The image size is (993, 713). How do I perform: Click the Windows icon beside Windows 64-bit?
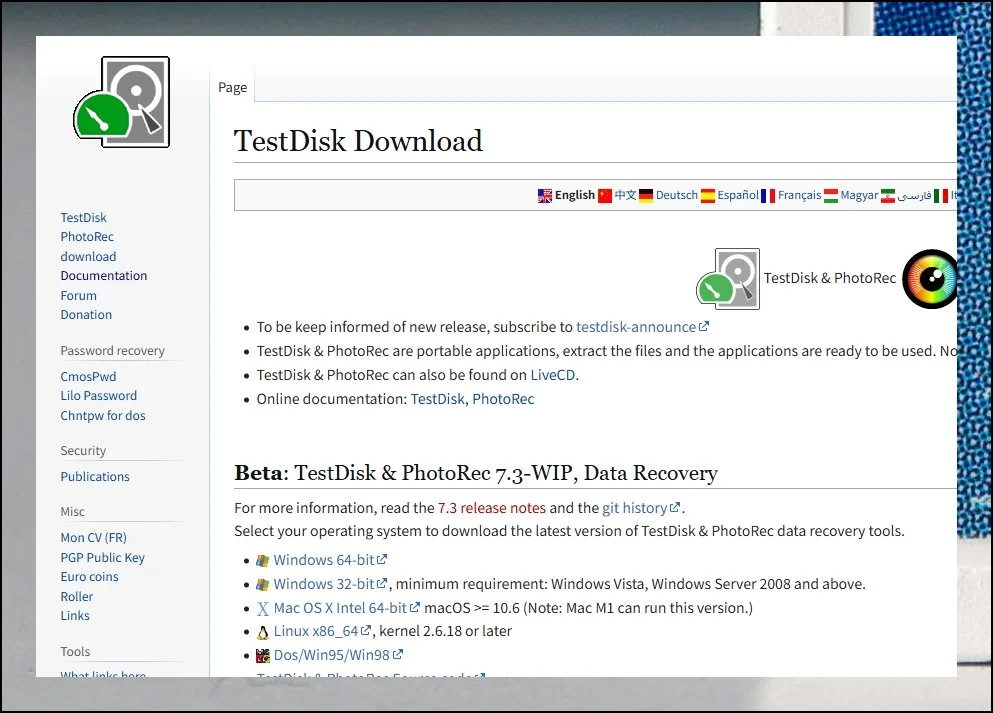[x=263, y=561]
